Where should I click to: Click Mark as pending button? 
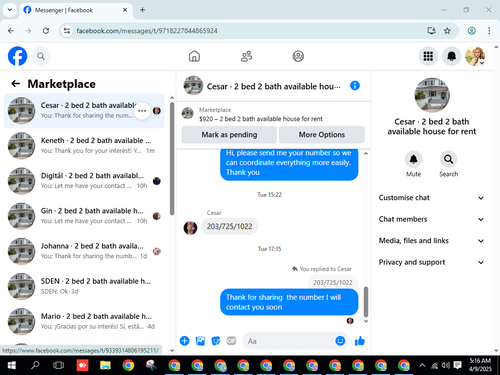click(x=229, y=135)
